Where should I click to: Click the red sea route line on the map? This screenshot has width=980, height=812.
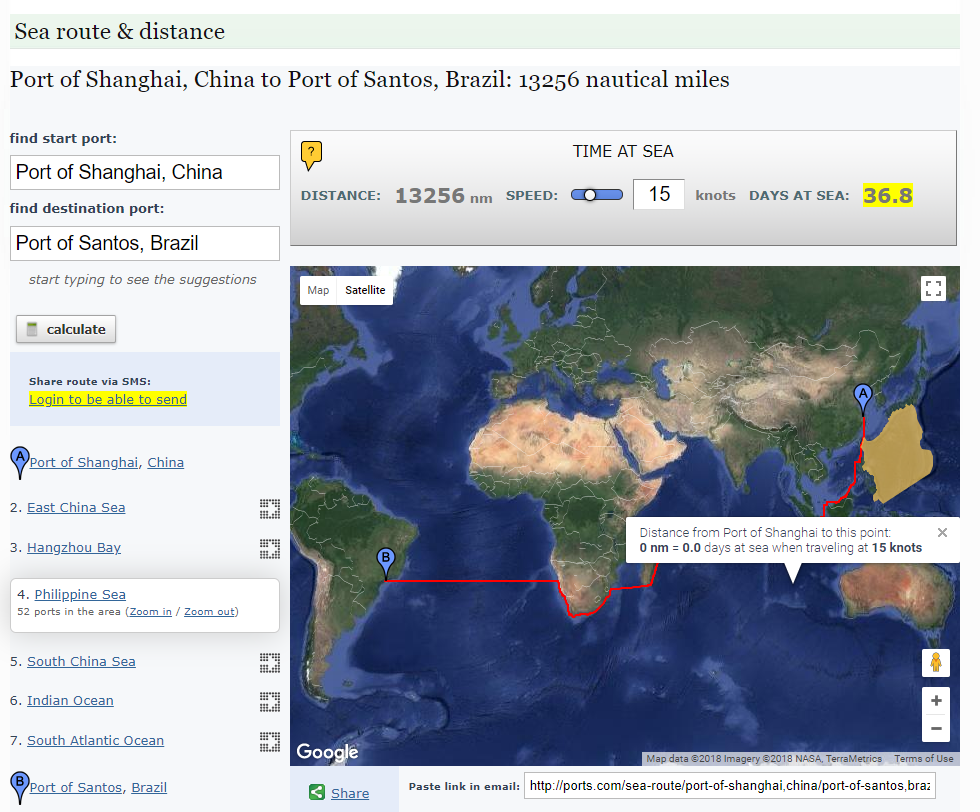(x=472, y=581)
